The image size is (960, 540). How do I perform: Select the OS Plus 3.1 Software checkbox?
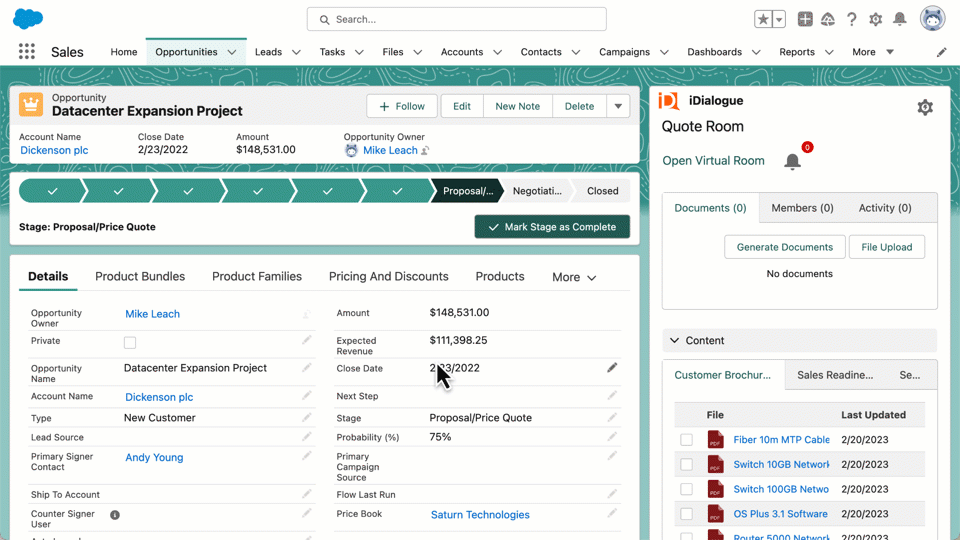click(686, 514)
